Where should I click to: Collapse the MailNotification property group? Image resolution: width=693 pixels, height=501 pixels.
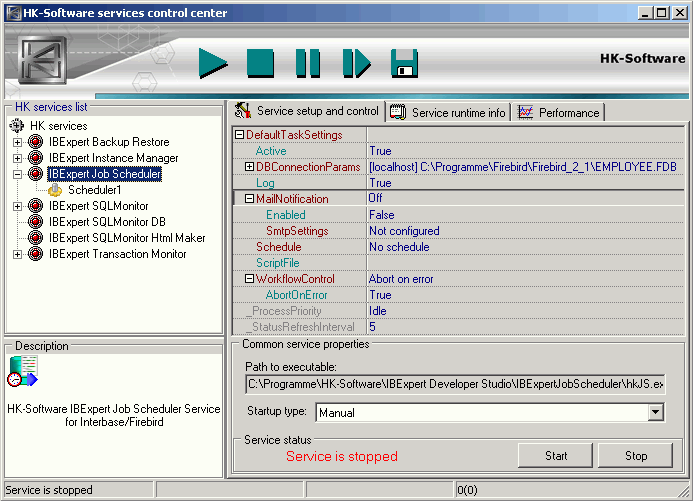pos(249,199)
